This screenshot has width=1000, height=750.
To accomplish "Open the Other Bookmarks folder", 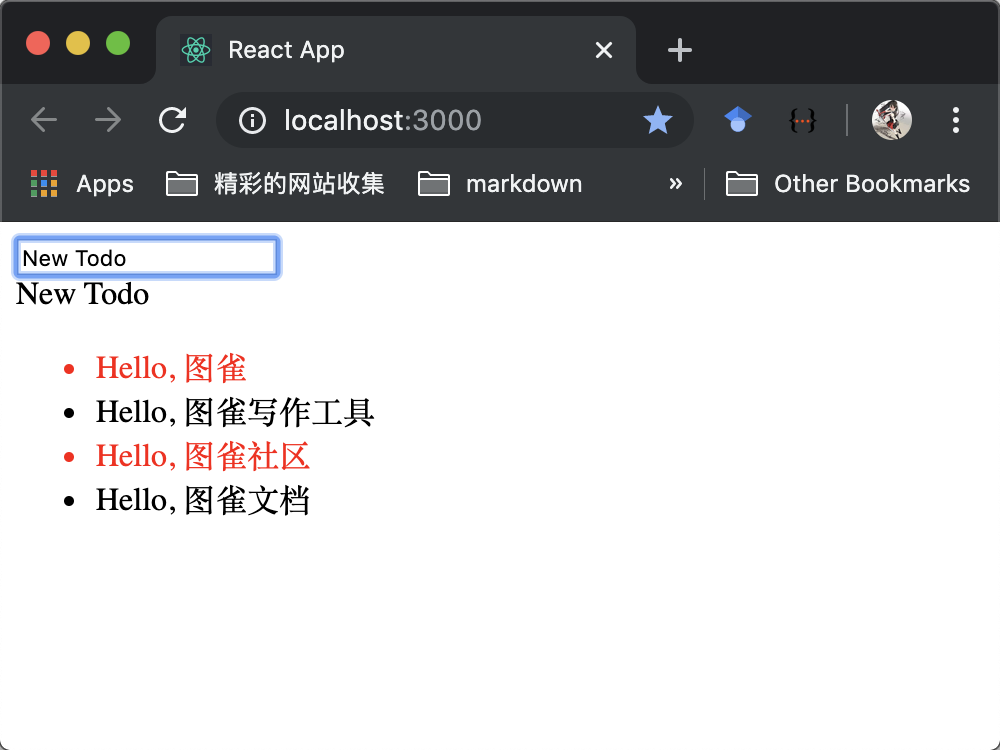I will (848, 183).
